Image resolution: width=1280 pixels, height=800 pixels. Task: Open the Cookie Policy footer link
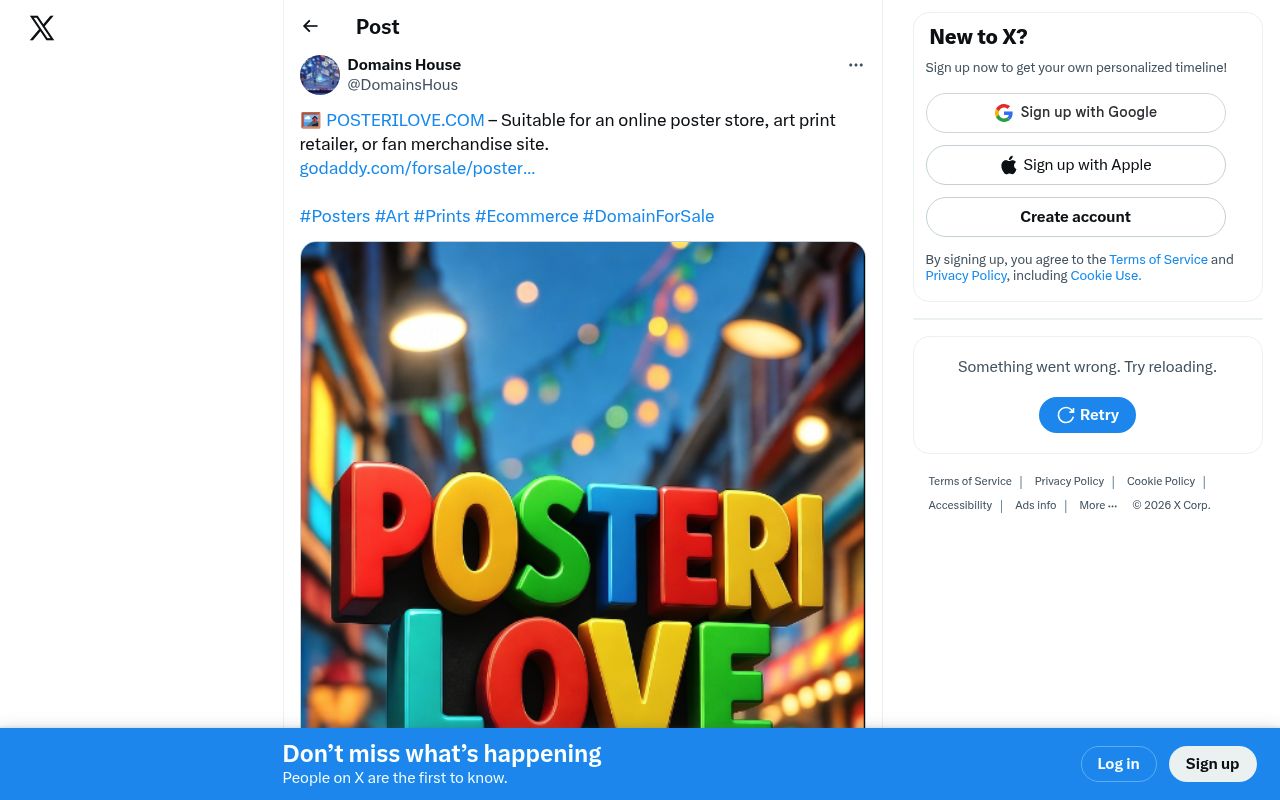[1161, 481]
